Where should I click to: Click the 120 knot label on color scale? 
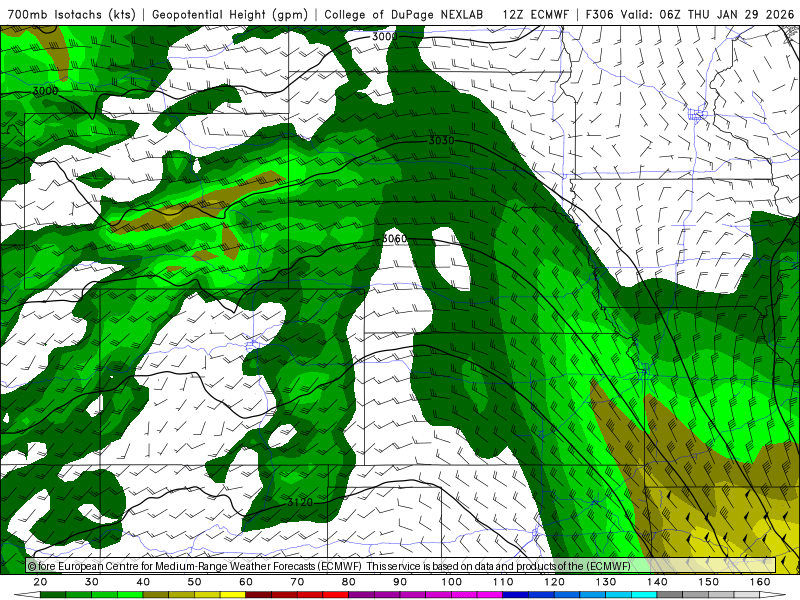coord(555,582)
